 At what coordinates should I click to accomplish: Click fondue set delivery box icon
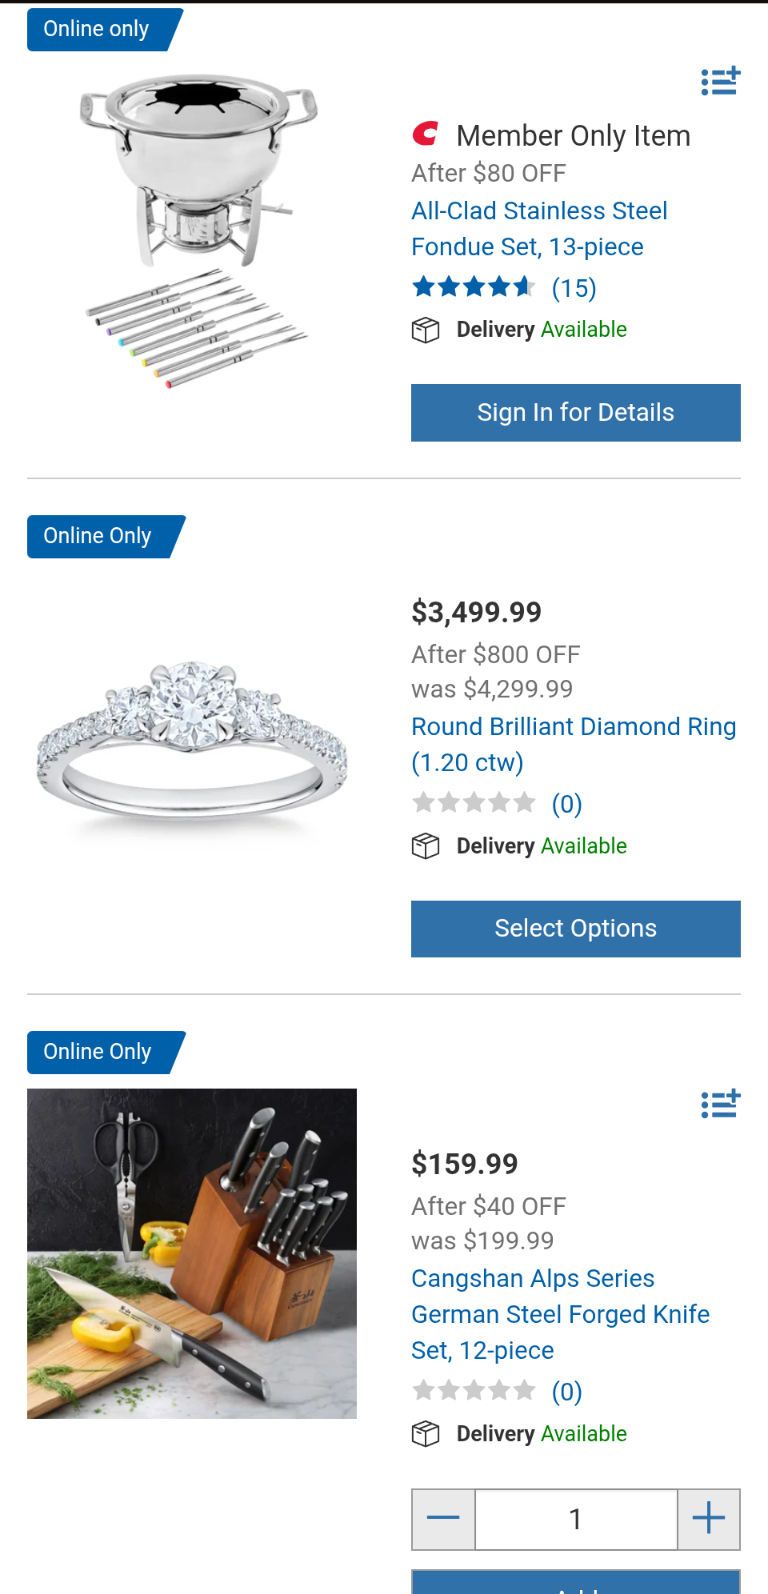pos(426,330)
